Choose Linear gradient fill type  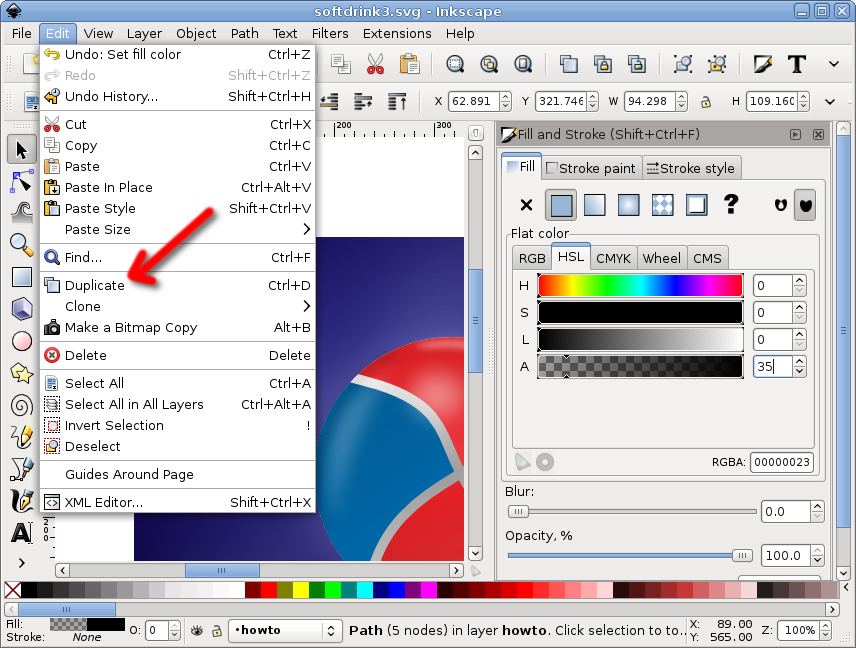coord(595,205)
